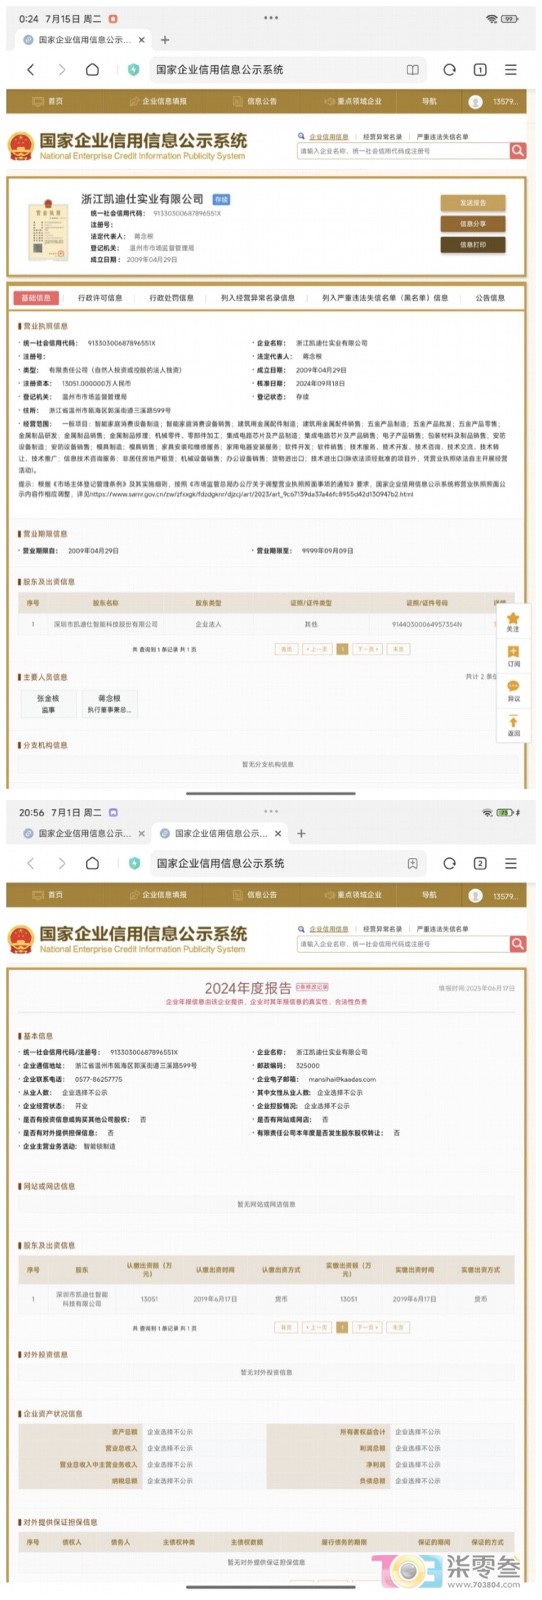This screenshot has width=542, height=1600.
Task: Close the single tab in upper browser
Action: pyautogui.click(x=142, y=40)
